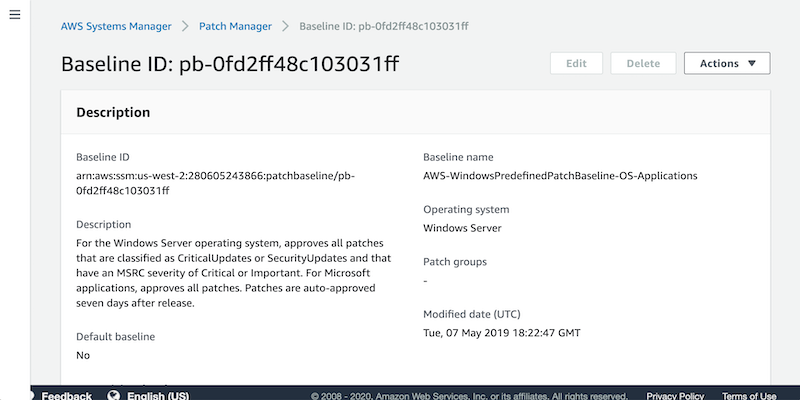This screenshot has height=400, width=800.
Task: Click the Edit button
Action: click(x=577, y=63)
